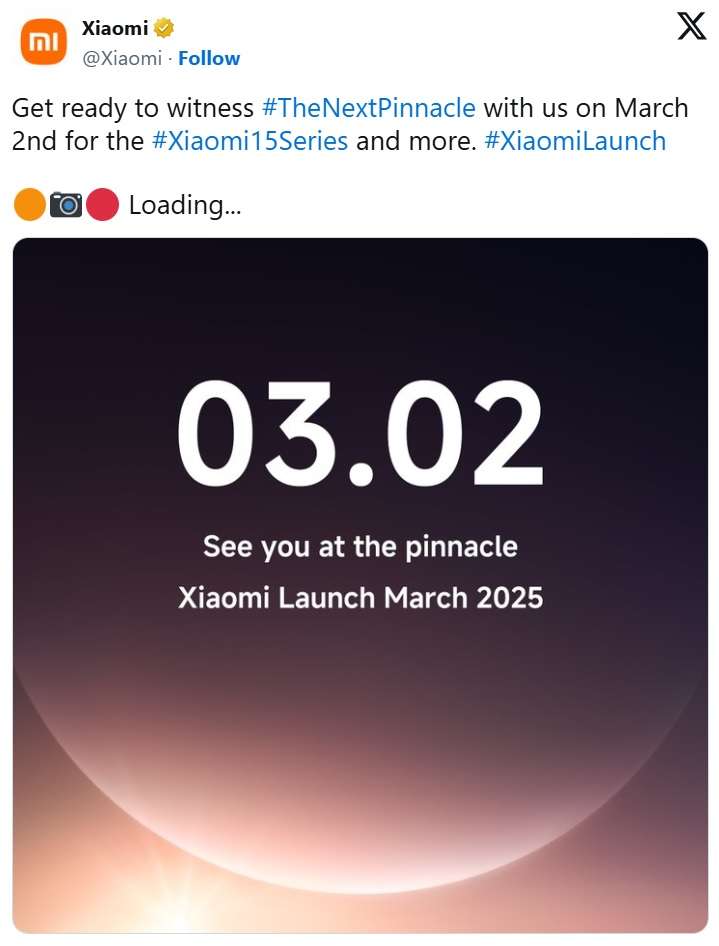Click the gold verified badge
719x946 pixels.
pos(164,29)
